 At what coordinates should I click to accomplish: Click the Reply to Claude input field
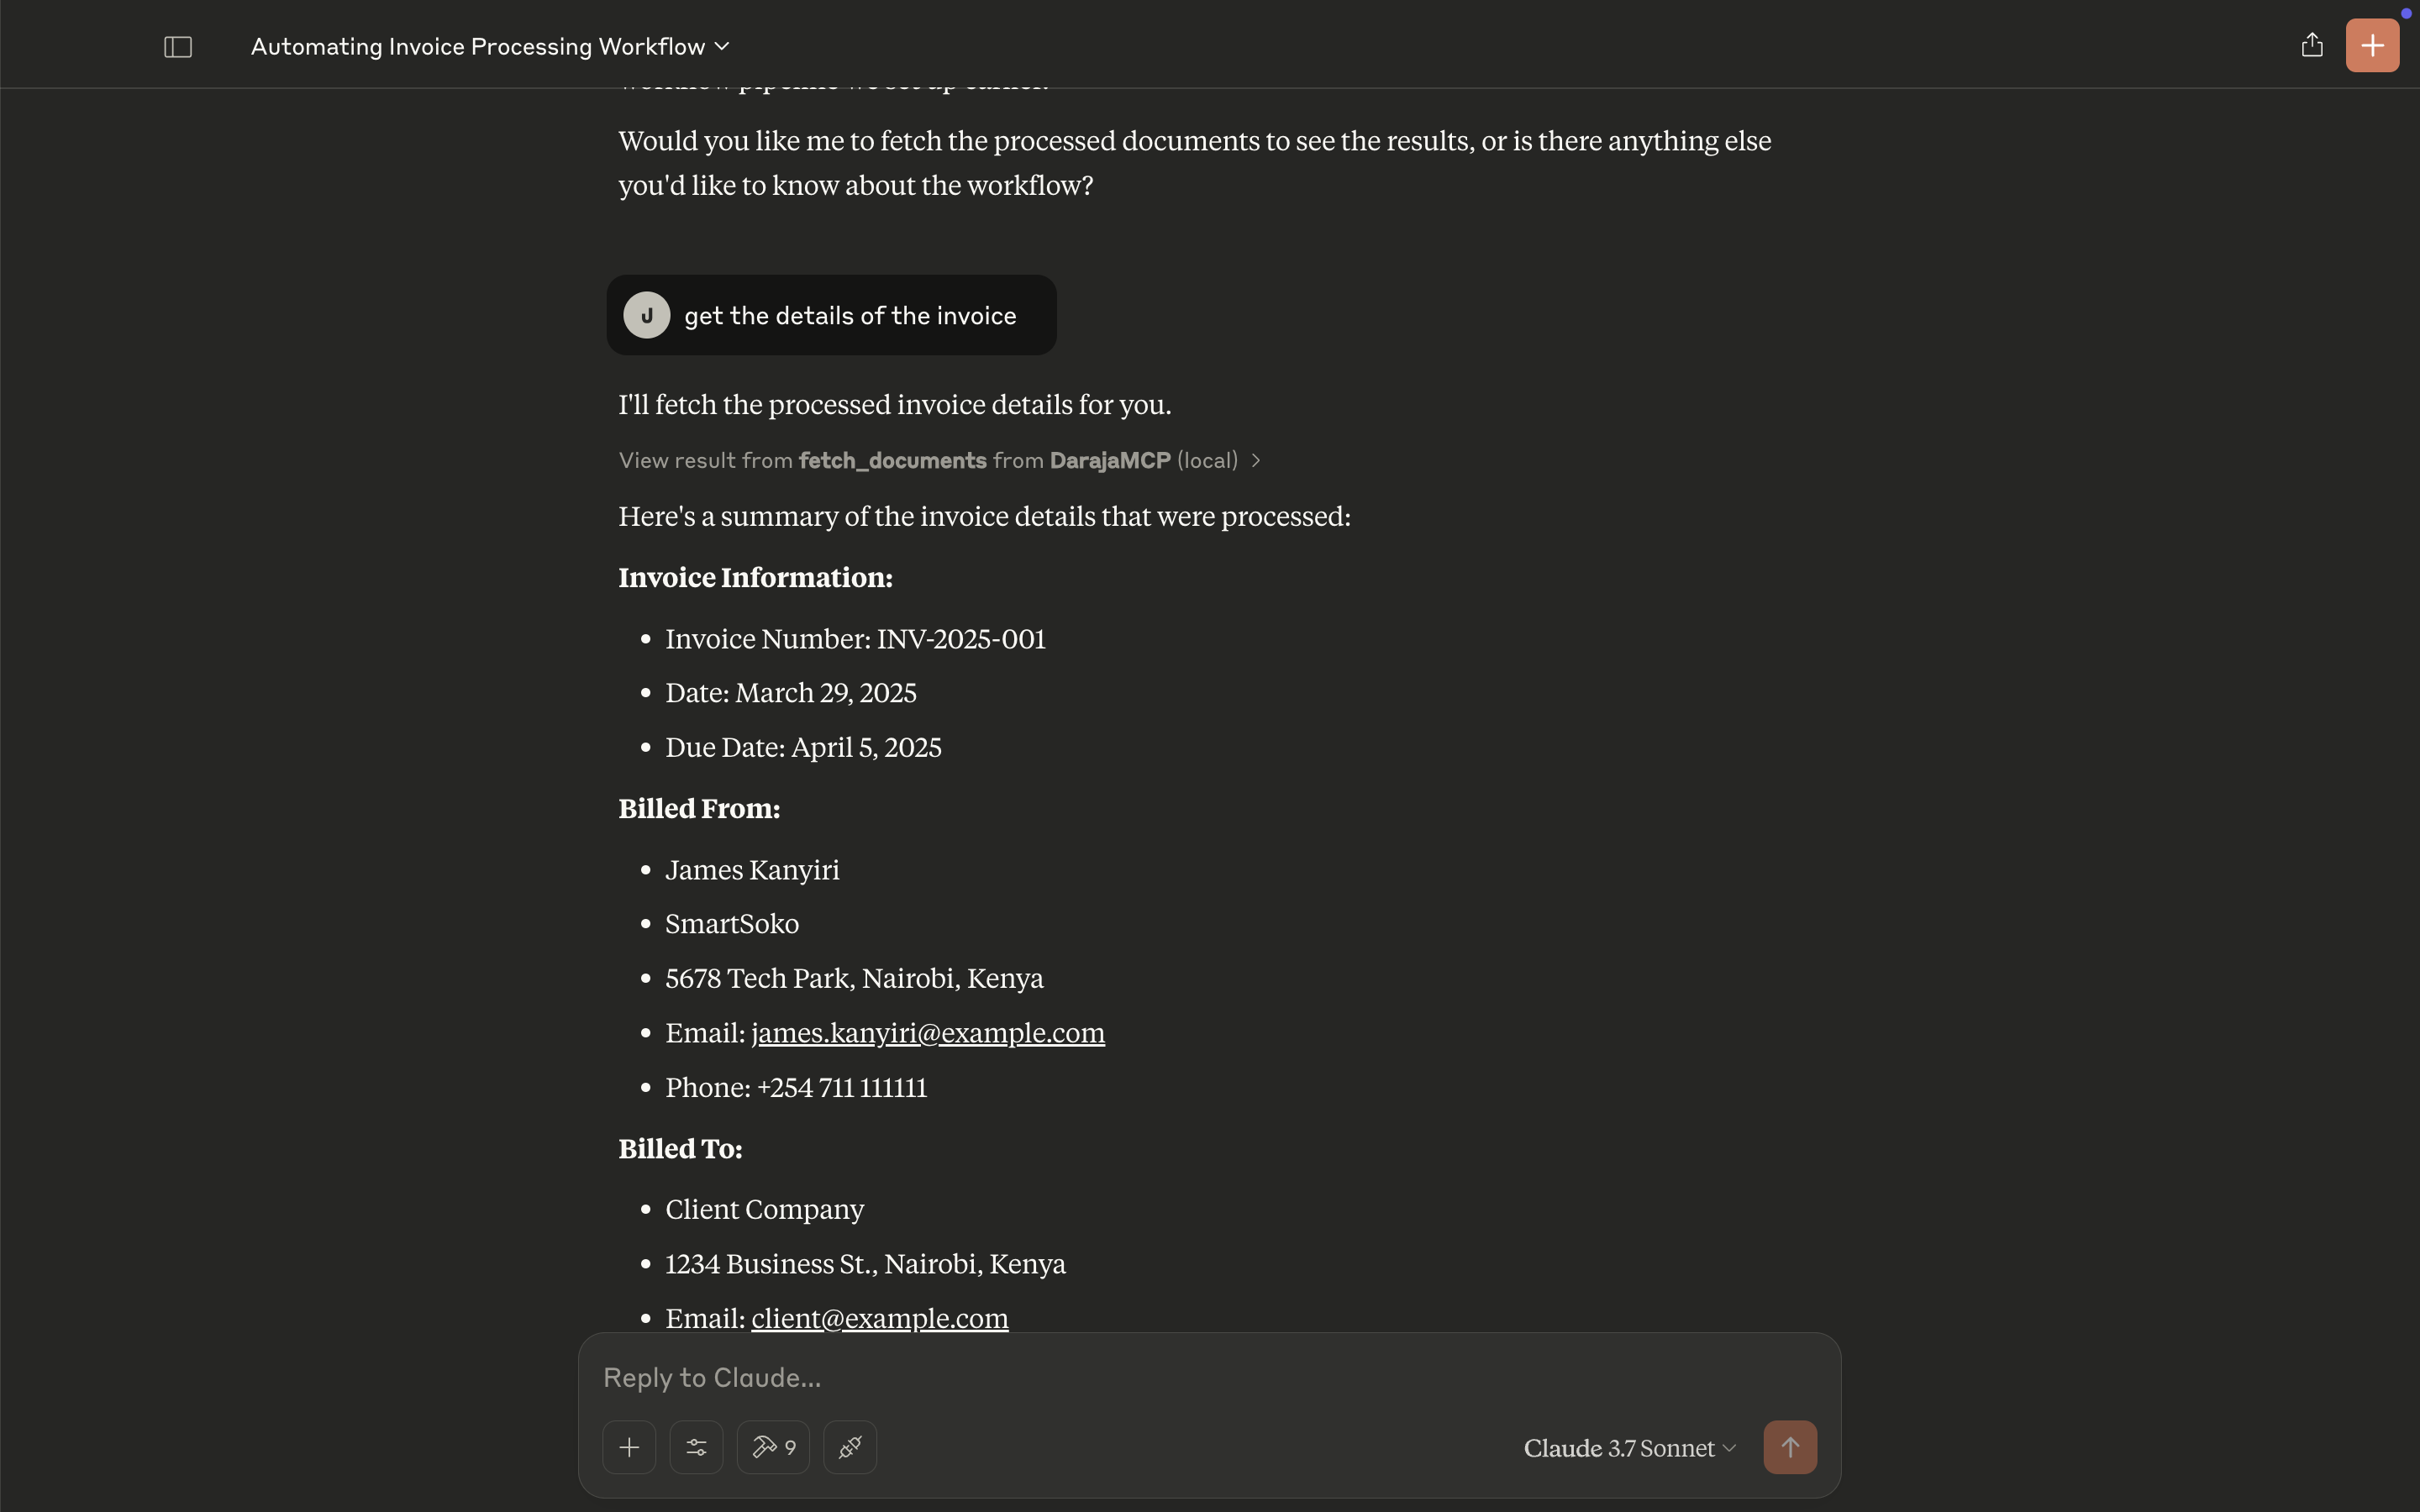[1150, 1377]
